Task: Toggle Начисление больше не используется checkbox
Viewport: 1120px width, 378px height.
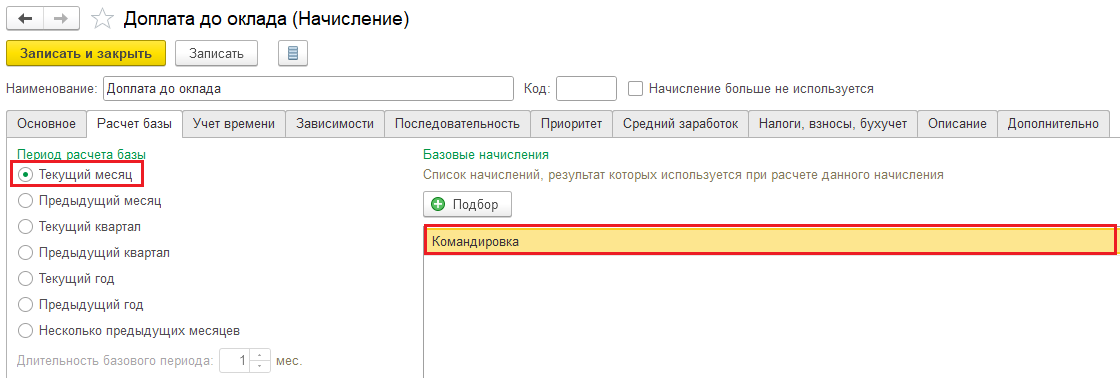Action: click(635, 89)
